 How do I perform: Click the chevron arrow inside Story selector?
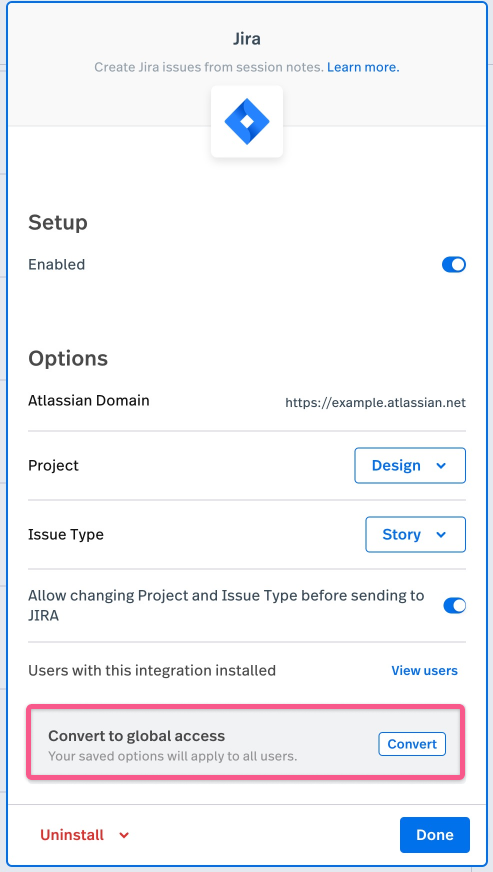(x=441, y=535)
